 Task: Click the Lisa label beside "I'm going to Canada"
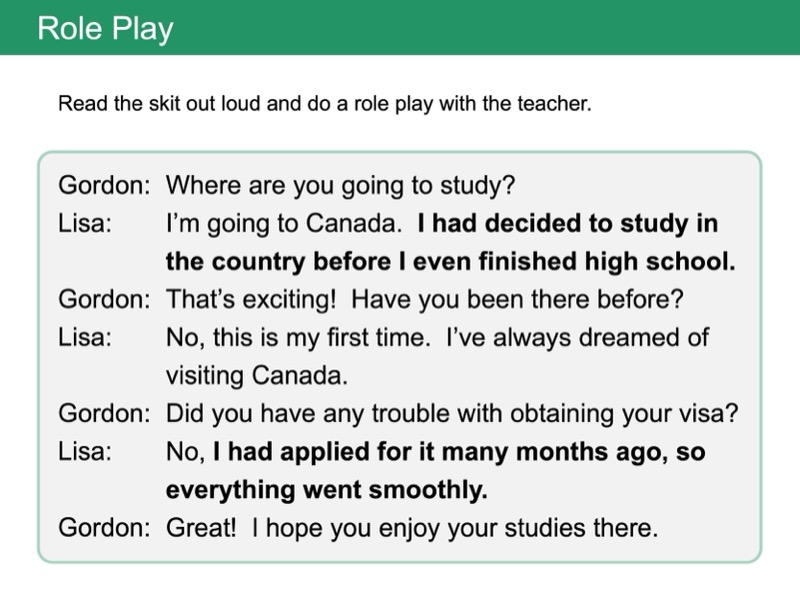coord(84,224)
